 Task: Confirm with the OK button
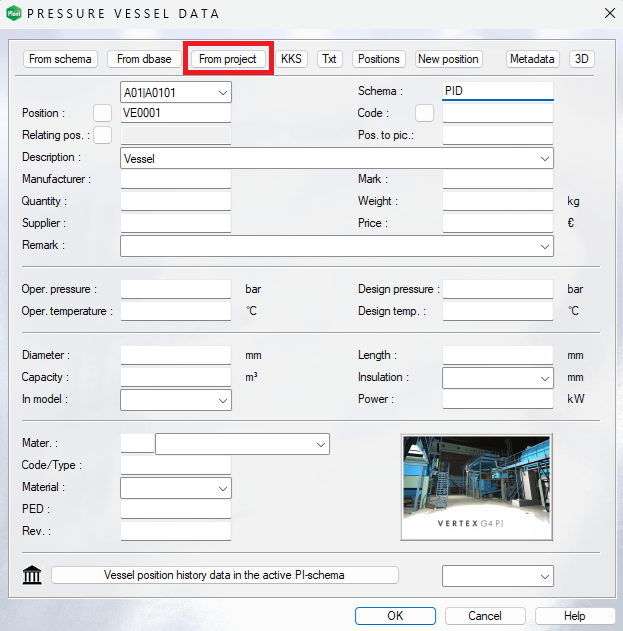(395, 615)
